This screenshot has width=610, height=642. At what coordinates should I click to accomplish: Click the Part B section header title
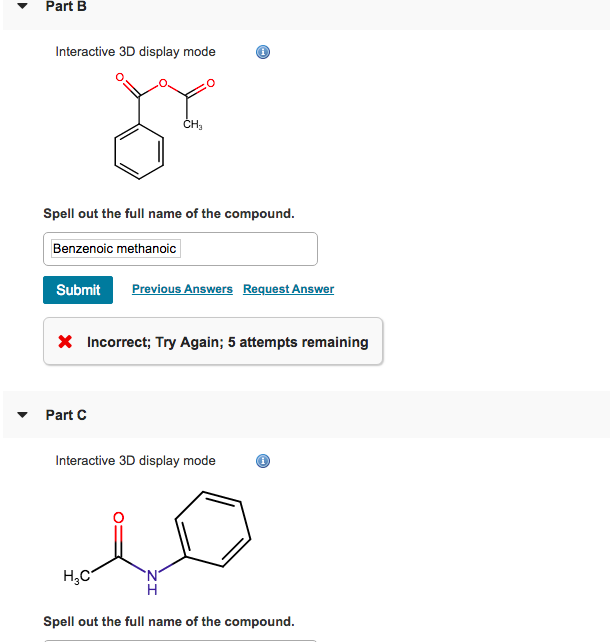click(x=66, y=6)
